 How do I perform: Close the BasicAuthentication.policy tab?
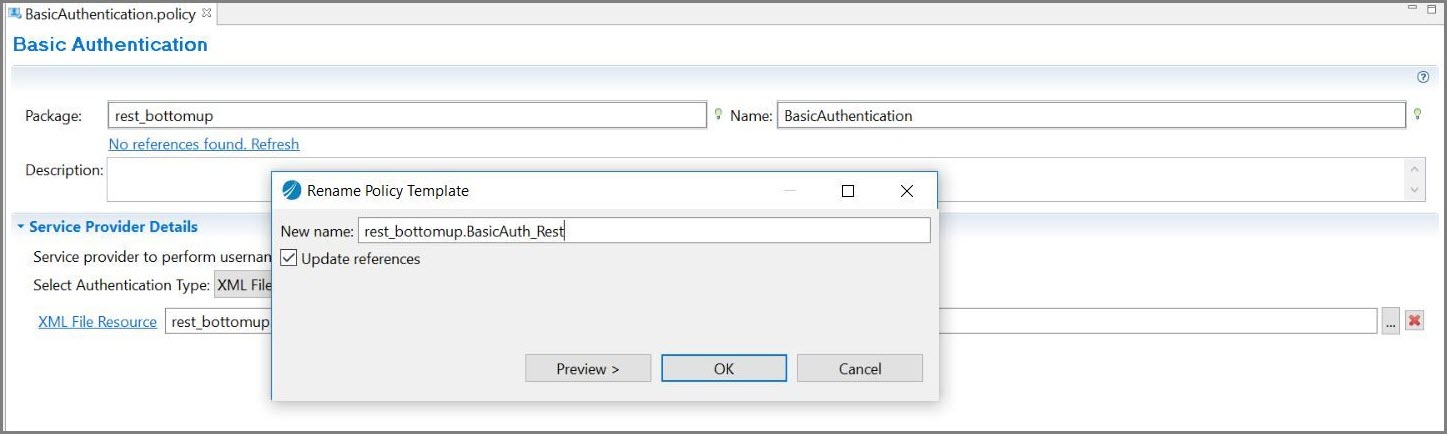206,14
